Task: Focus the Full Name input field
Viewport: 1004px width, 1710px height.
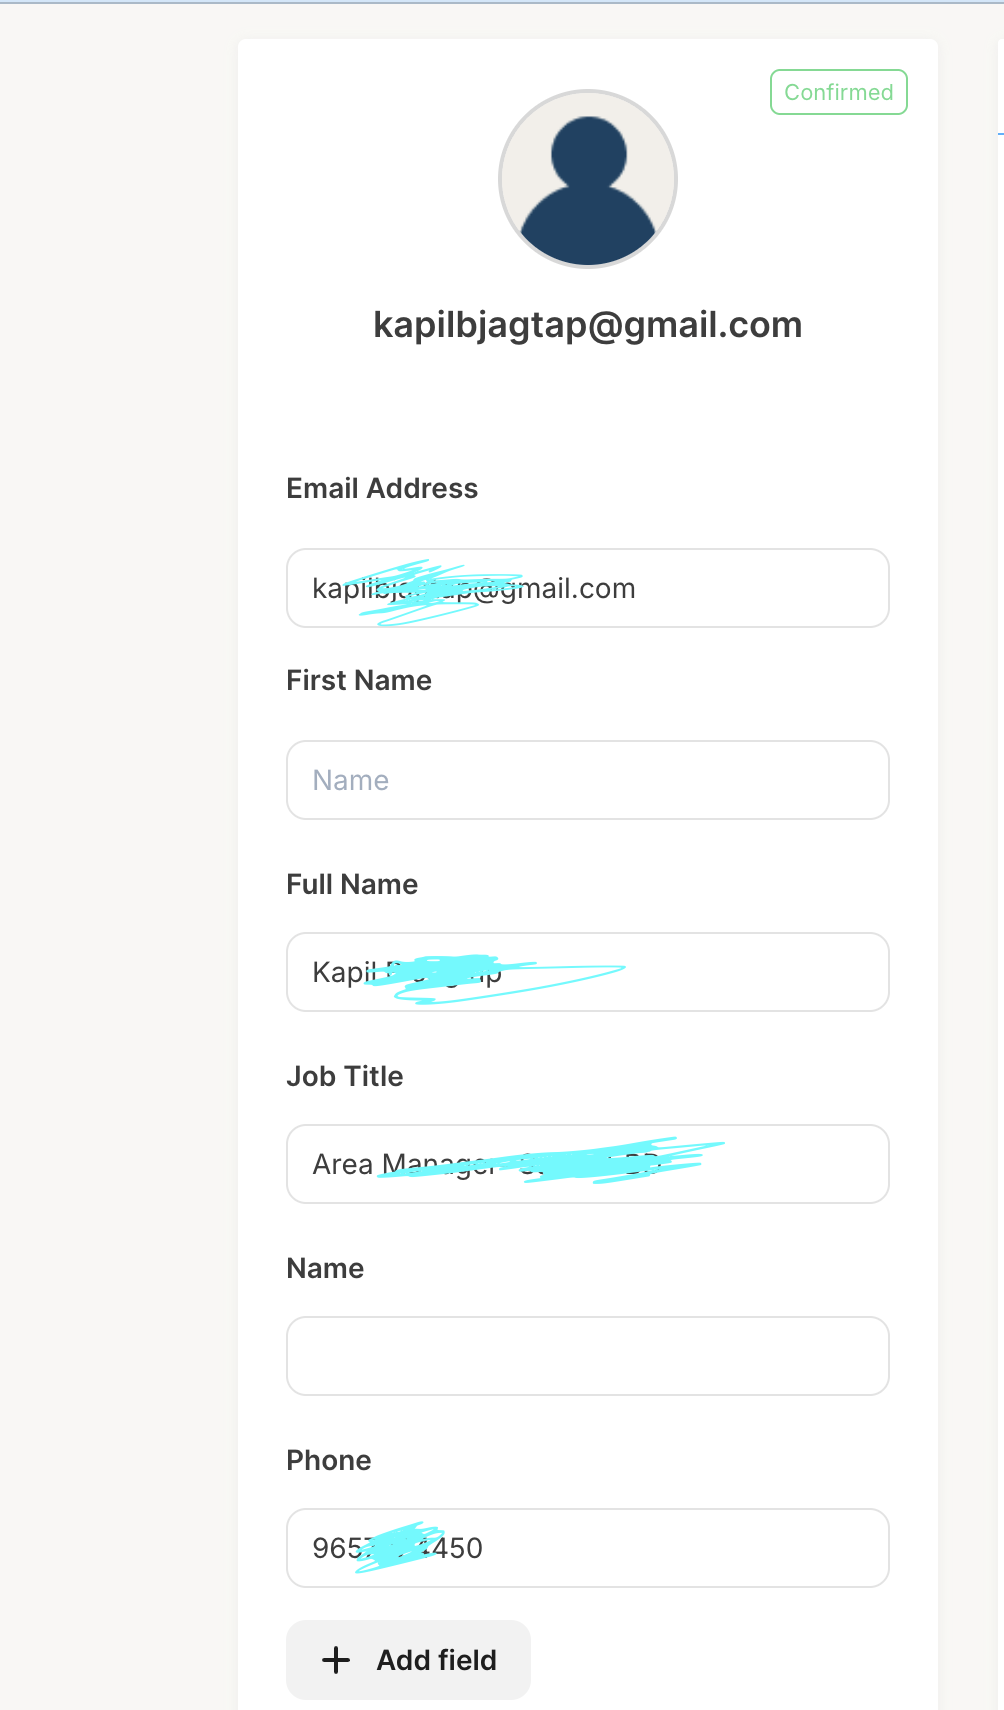Action: coord(588,972)
